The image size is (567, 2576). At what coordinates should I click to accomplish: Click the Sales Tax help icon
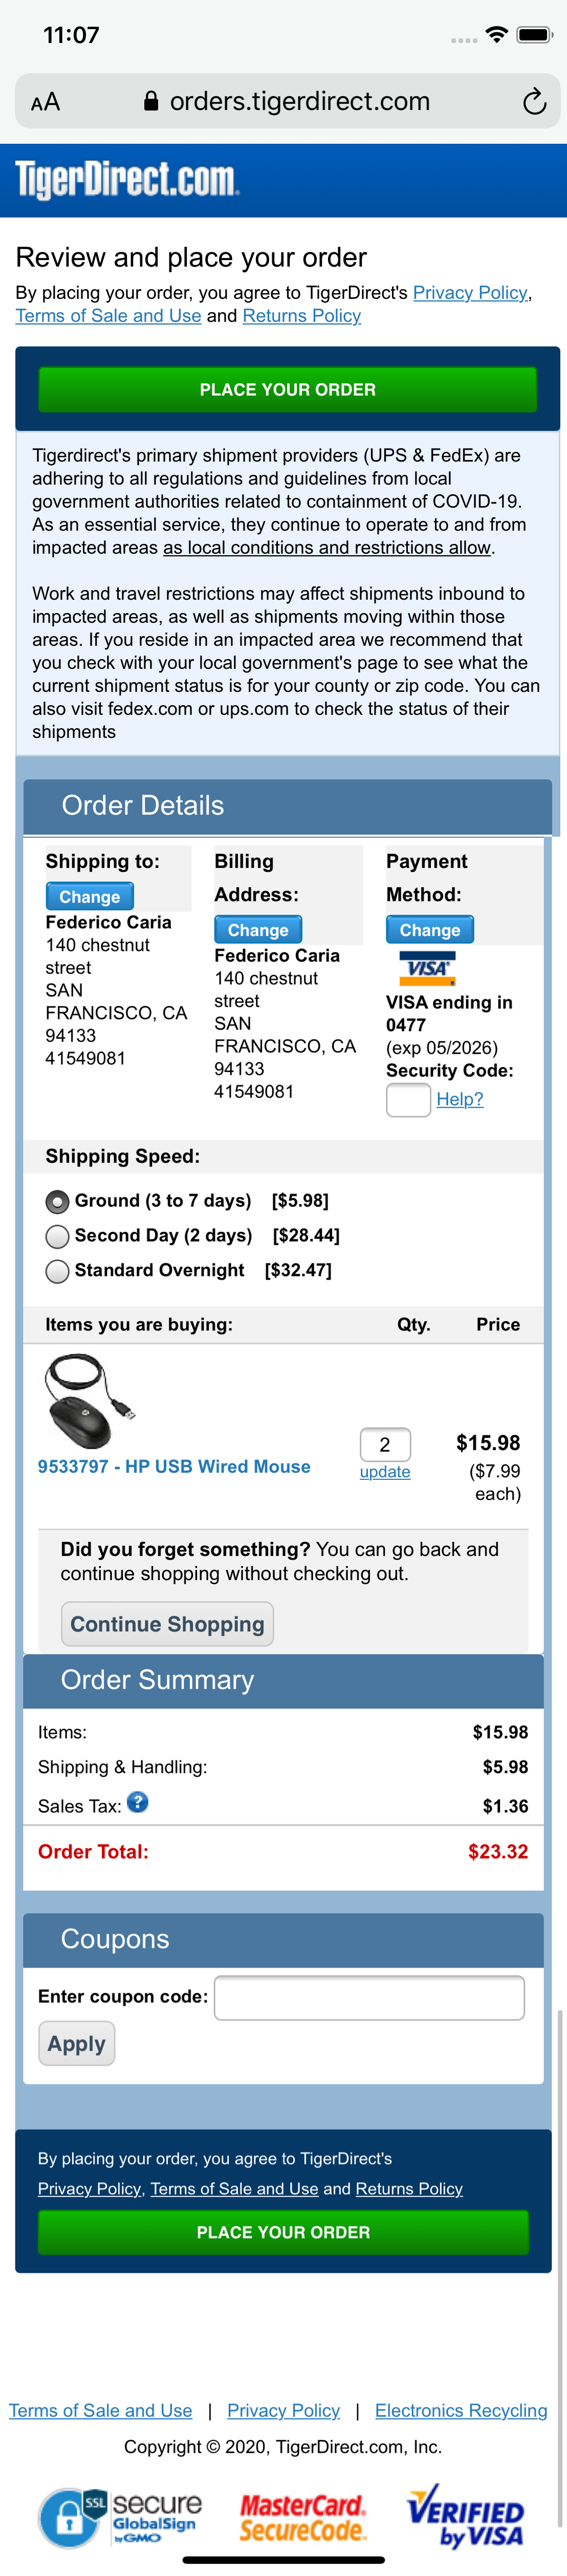138,1802
